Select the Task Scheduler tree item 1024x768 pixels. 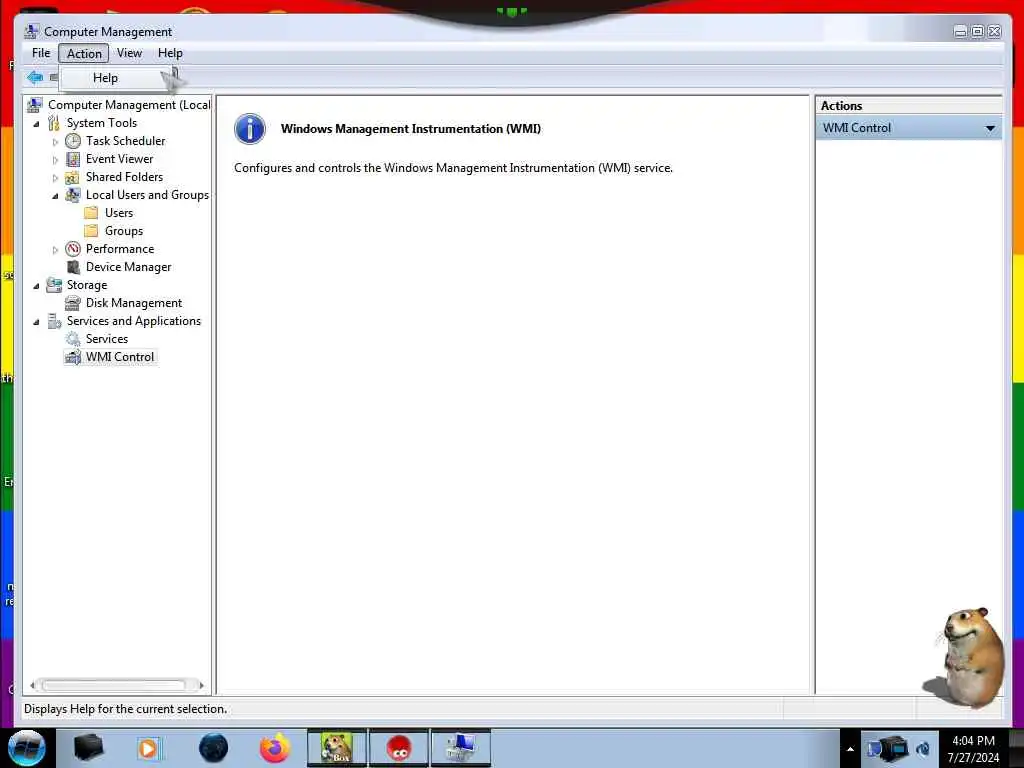(x=125, y=141)
